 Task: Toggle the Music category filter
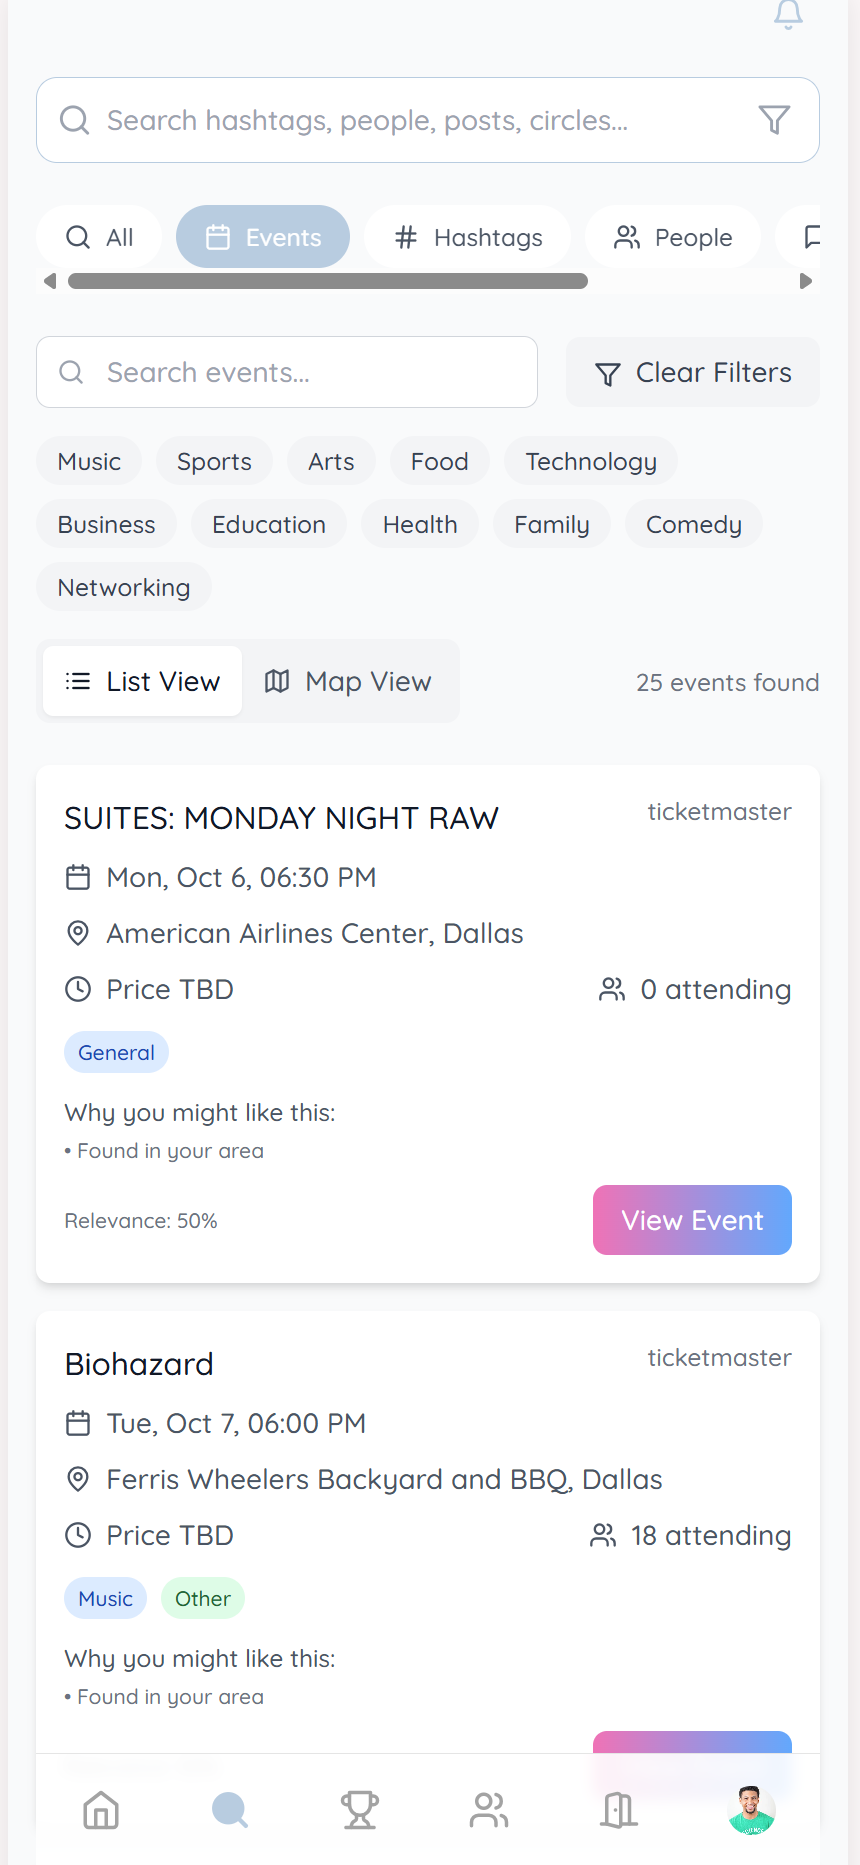pyautogui.click(x=89, y=462)
